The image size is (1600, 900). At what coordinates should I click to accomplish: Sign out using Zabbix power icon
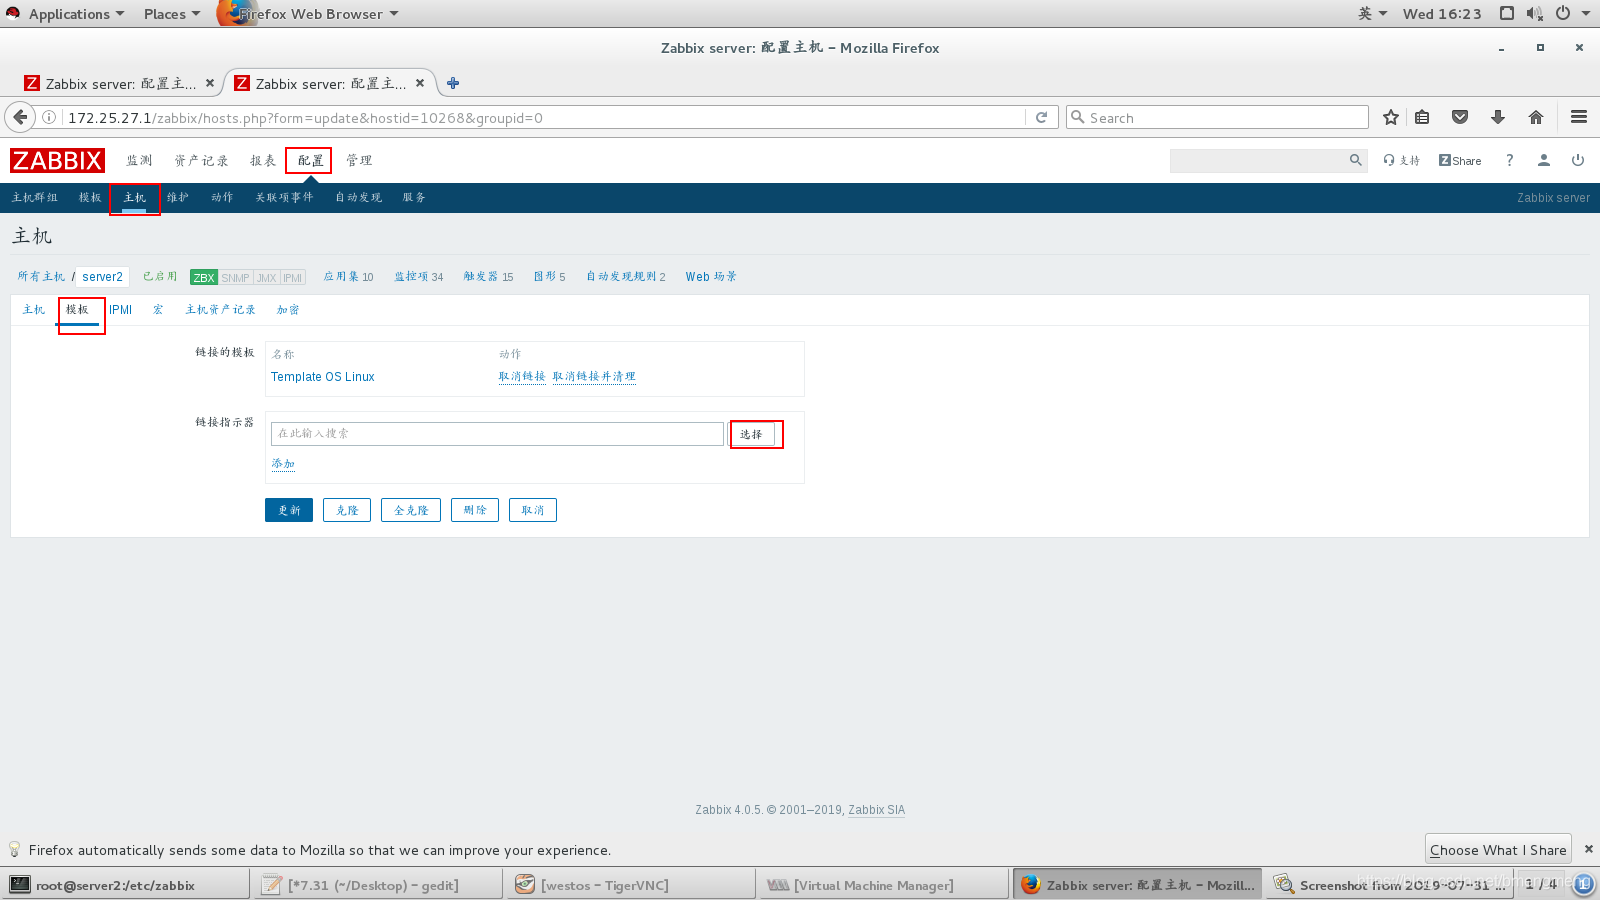pos(1578,160)
